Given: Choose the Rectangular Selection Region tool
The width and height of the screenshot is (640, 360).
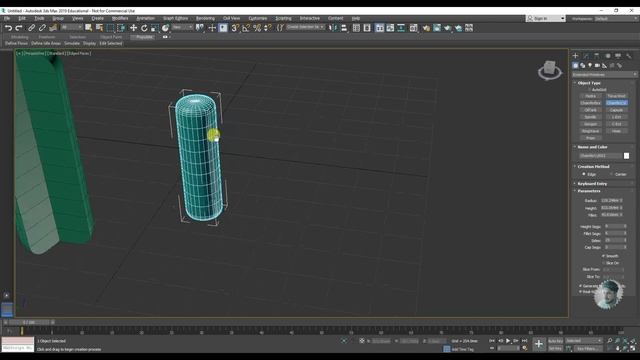Looking at the screenshot, I should pyautogui.click(x=110, y=28).
